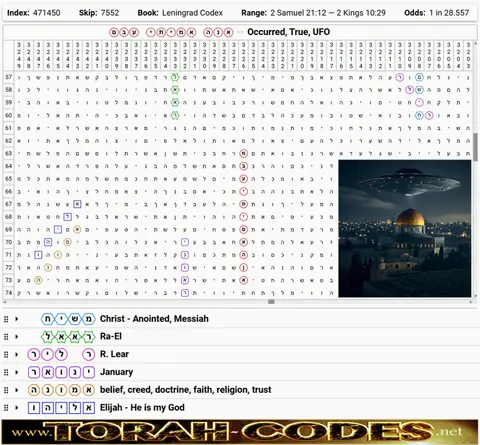Click the purple boxed letter in row 74
Screen dimensions: 480x445
pos(185,293)
